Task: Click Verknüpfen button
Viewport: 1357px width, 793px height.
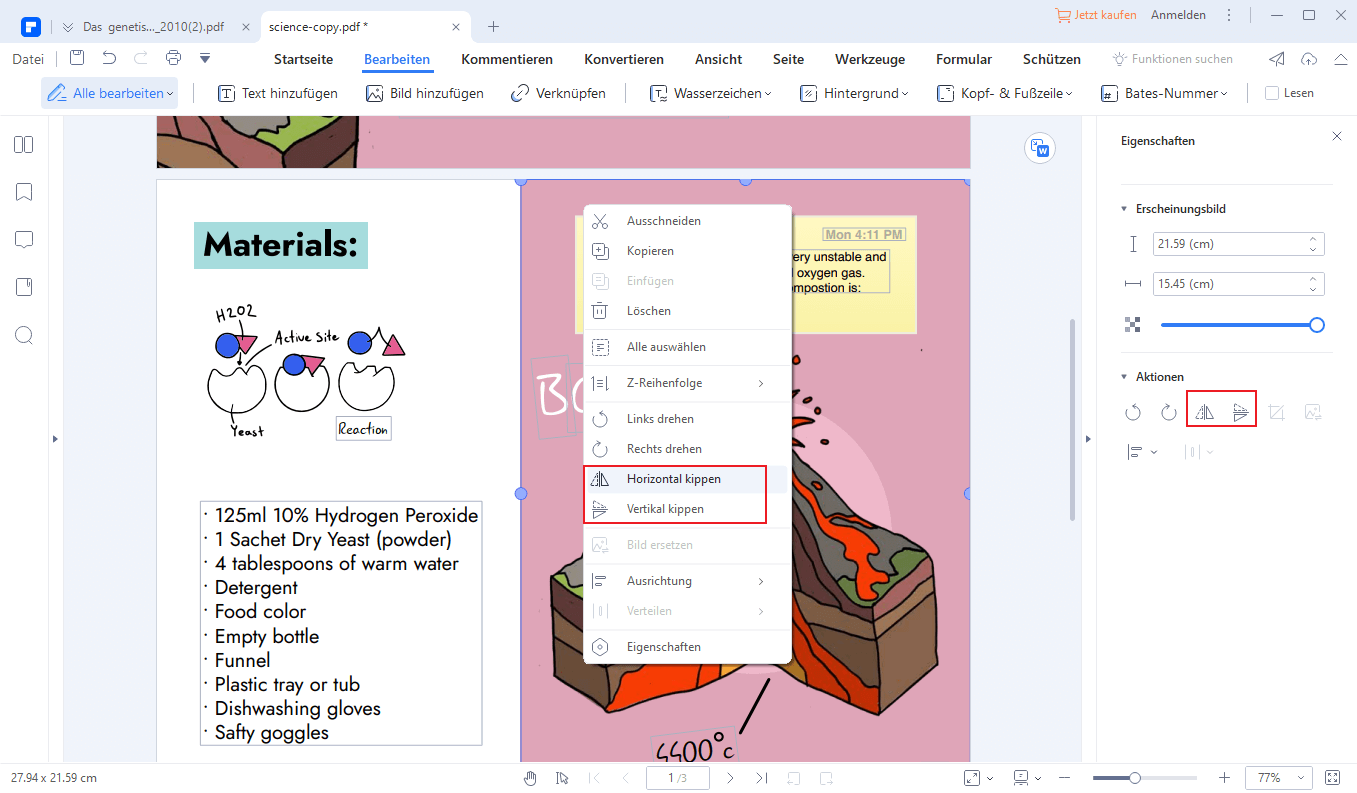Action: [558, 93]
